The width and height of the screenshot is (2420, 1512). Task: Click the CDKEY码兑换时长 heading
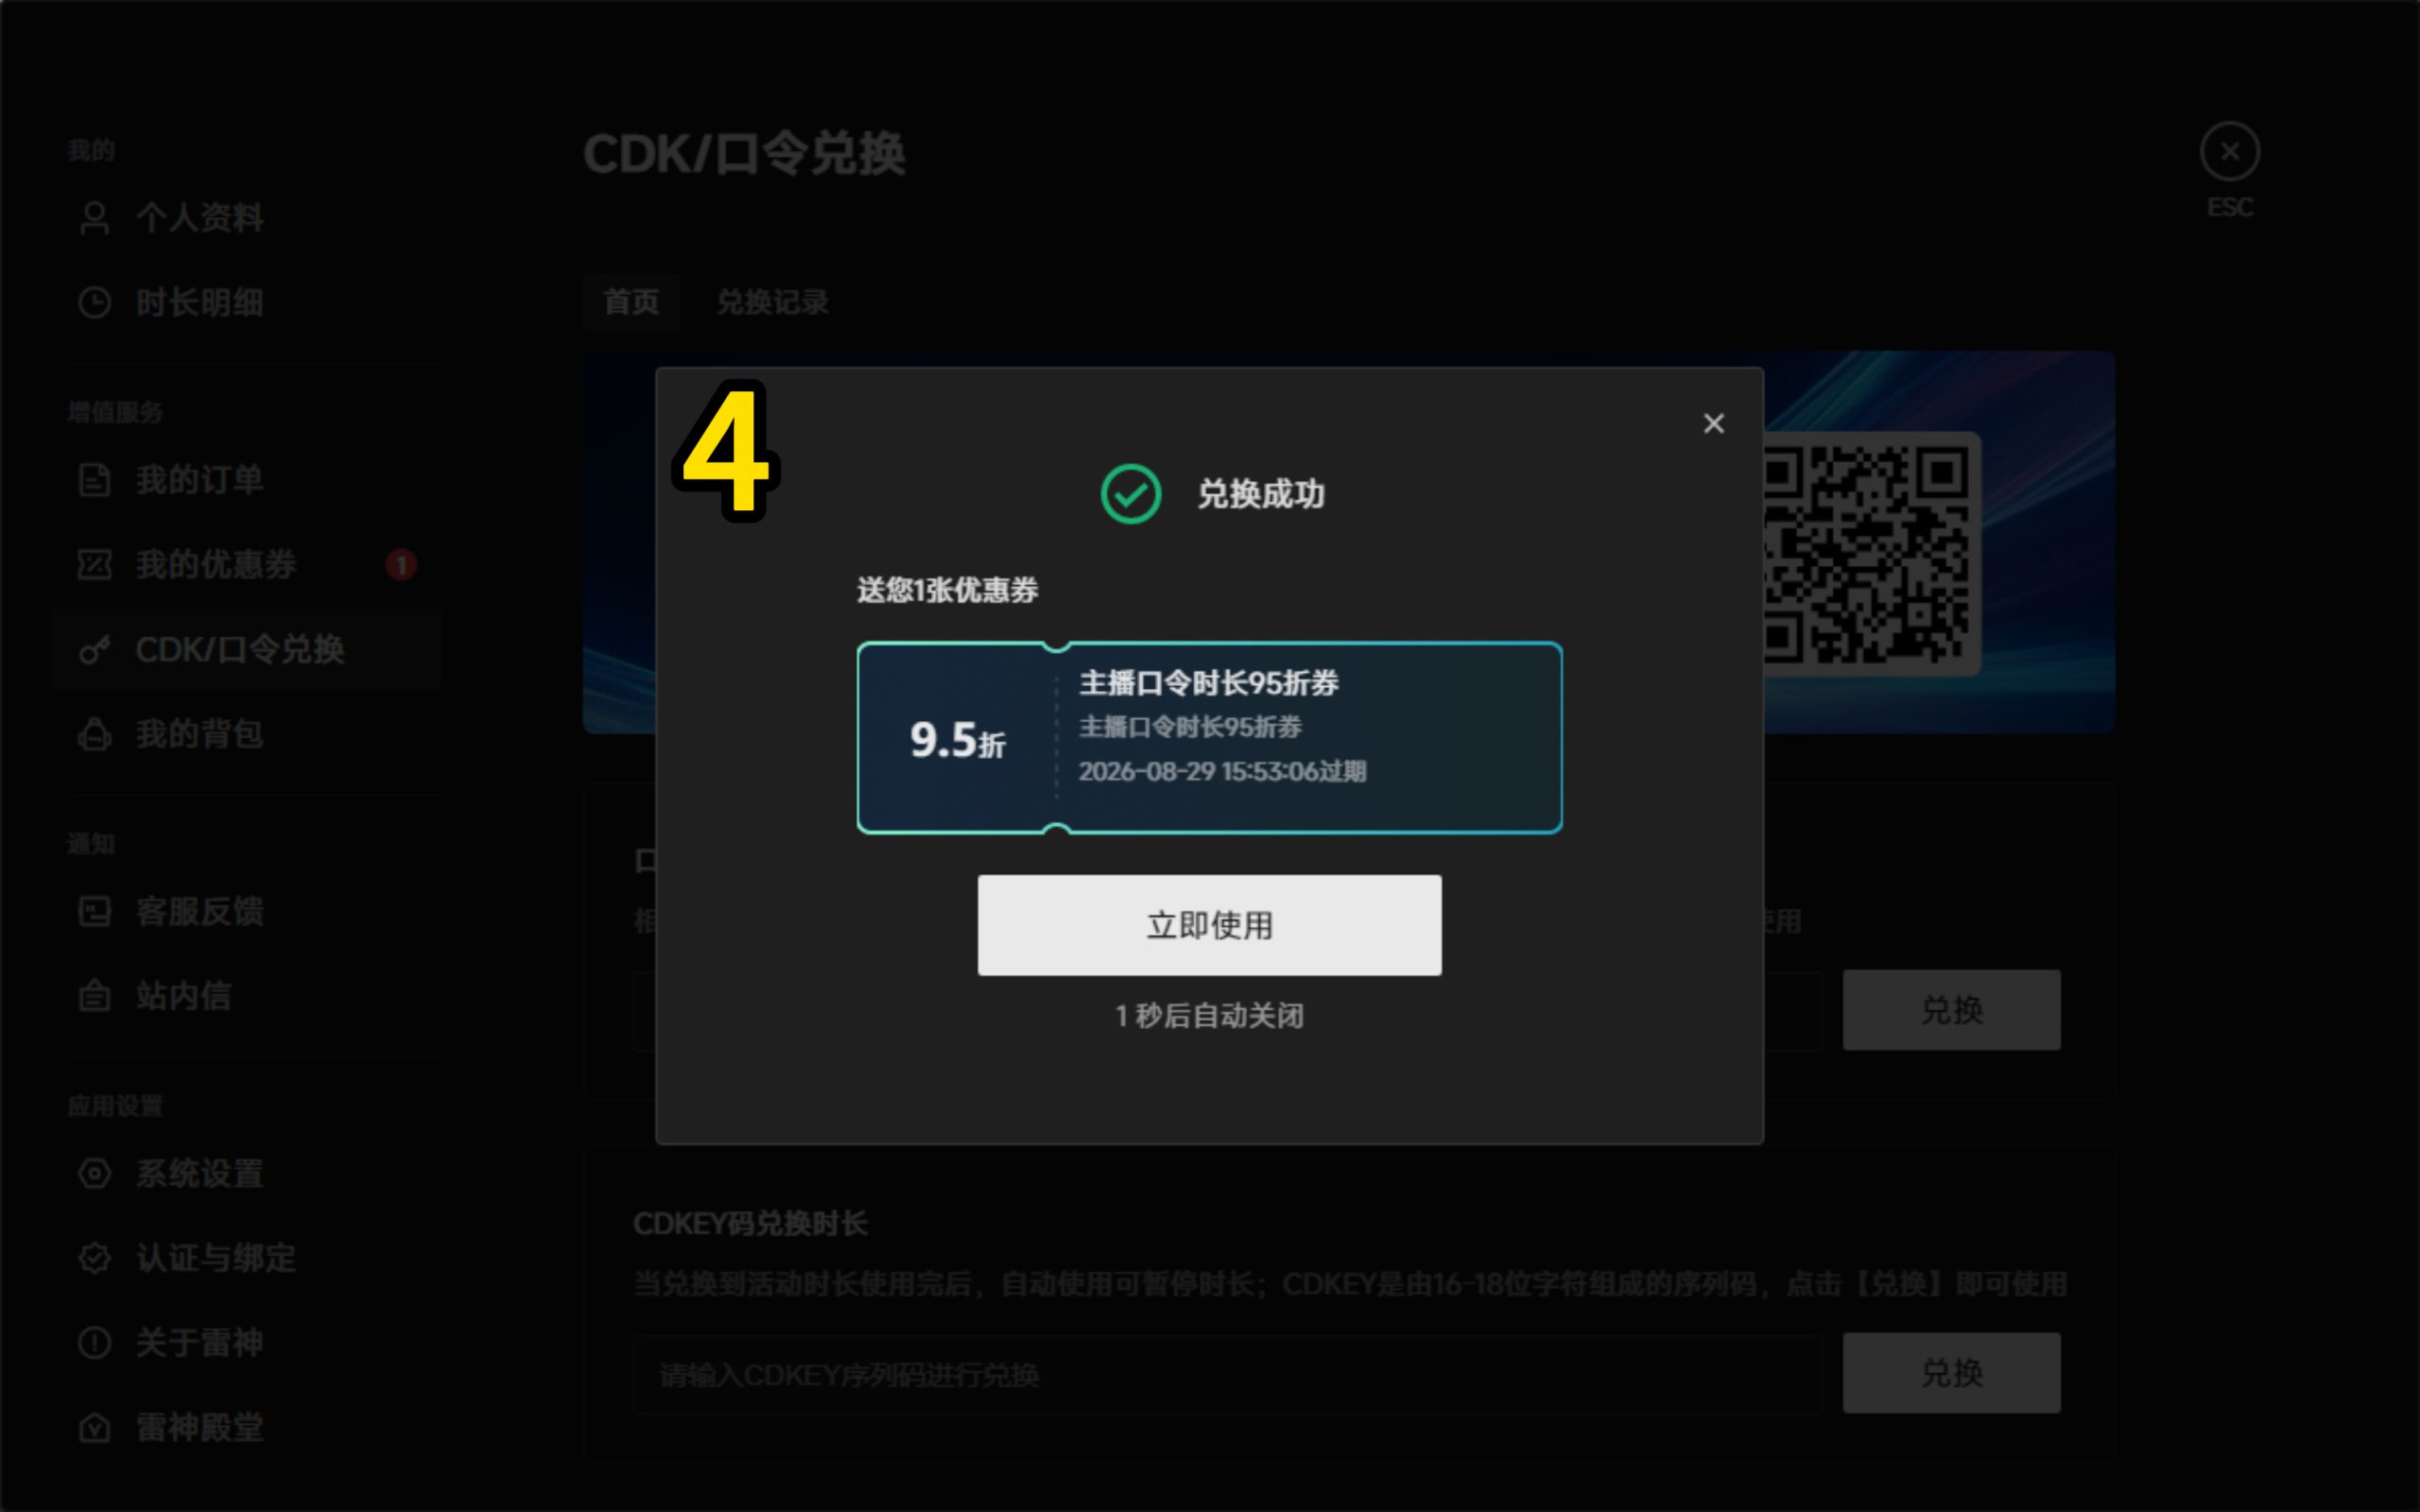tap(750, 1224)
